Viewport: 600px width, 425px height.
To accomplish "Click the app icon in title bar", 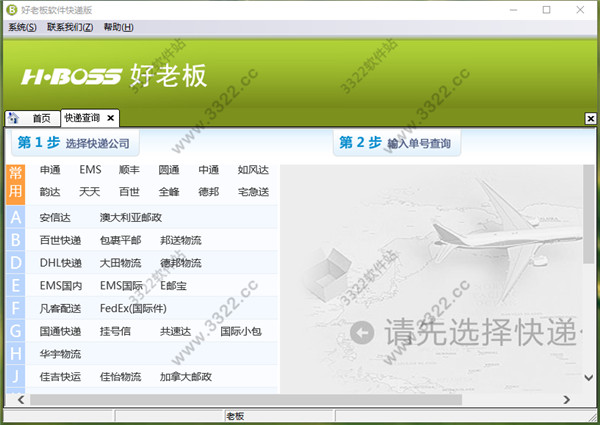I will click(x=12, y=10).
